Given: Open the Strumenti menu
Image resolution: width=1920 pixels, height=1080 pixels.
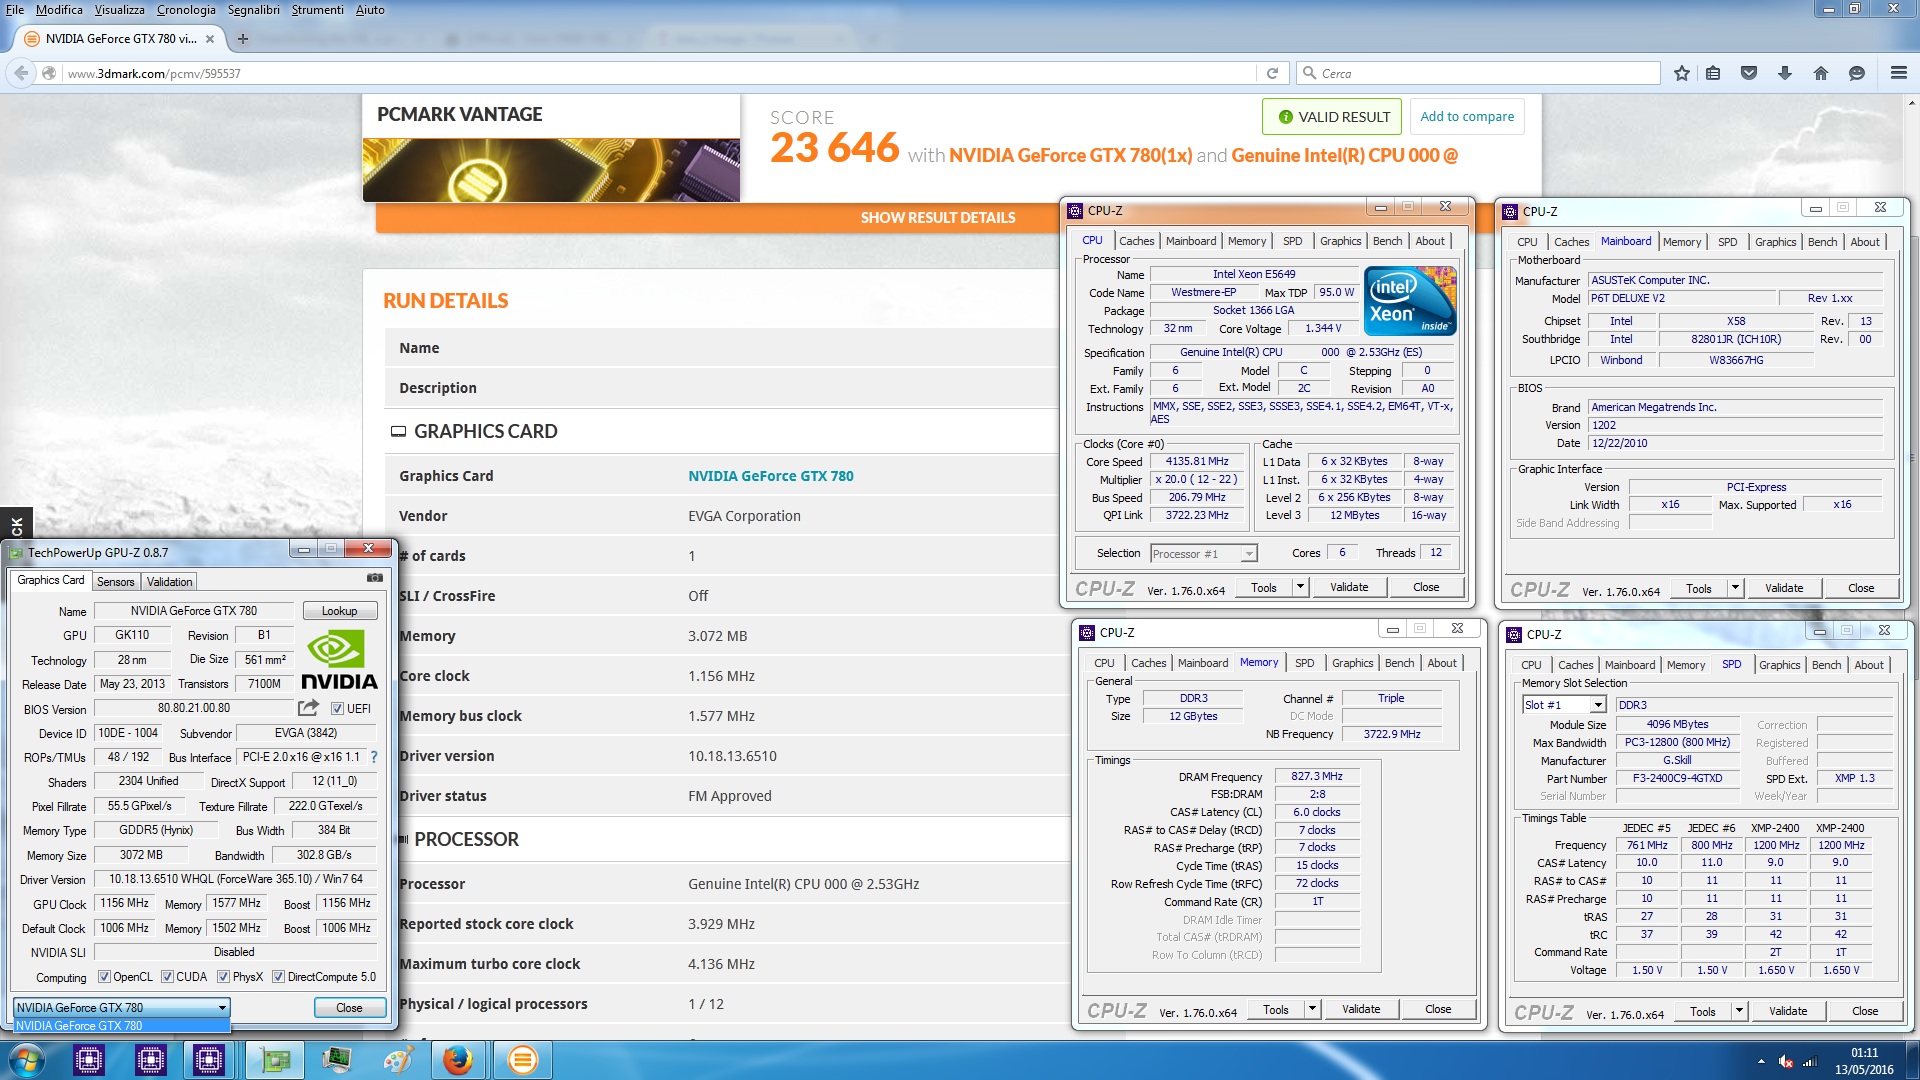Looking at the screenshot, I should [317, 10].
